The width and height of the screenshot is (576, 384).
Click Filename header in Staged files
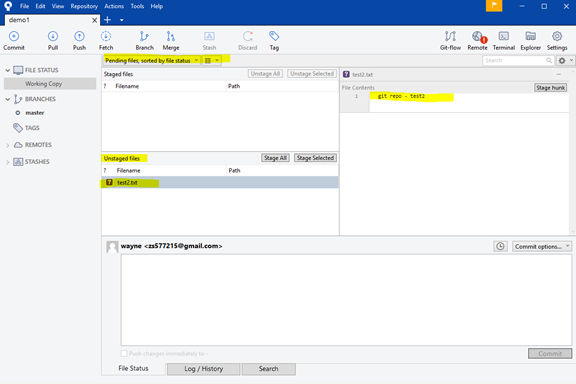(127, 86)
